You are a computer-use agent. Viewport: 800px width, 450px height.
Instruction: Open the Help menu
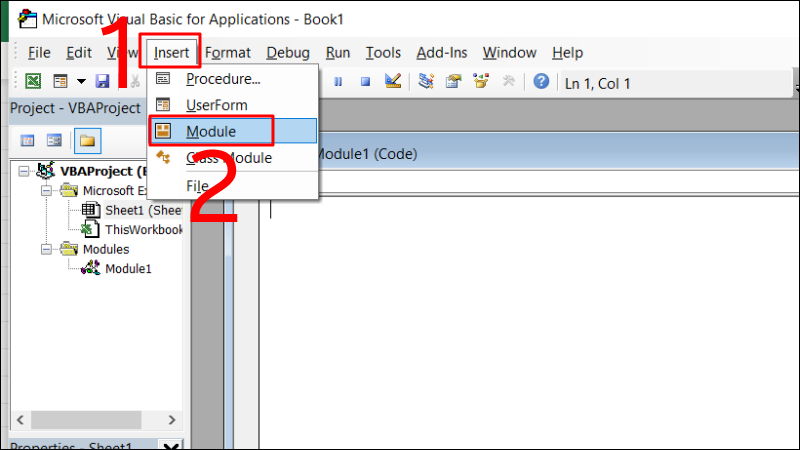[x=567, y=53]
